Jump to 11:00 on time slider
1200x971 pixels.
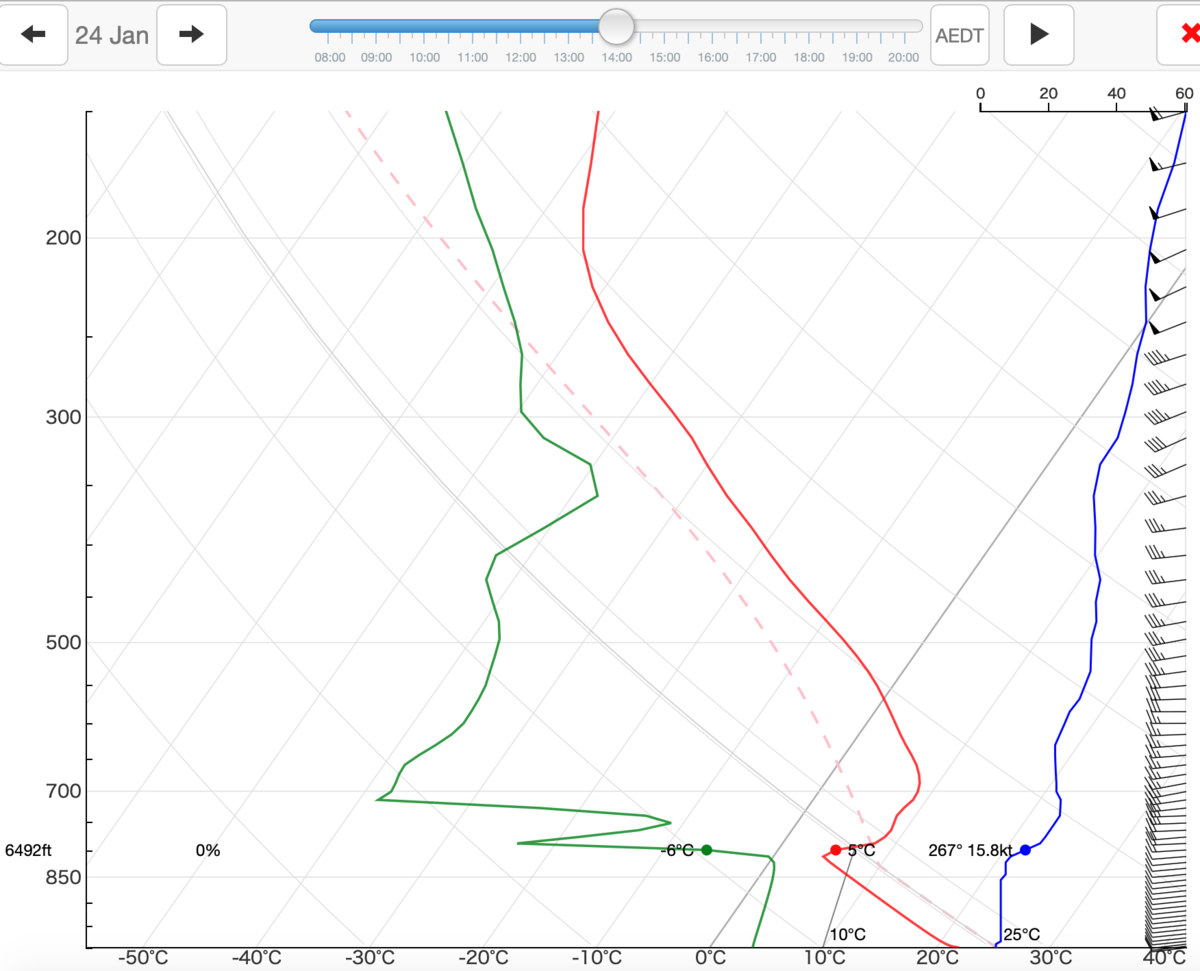[473, 58]
